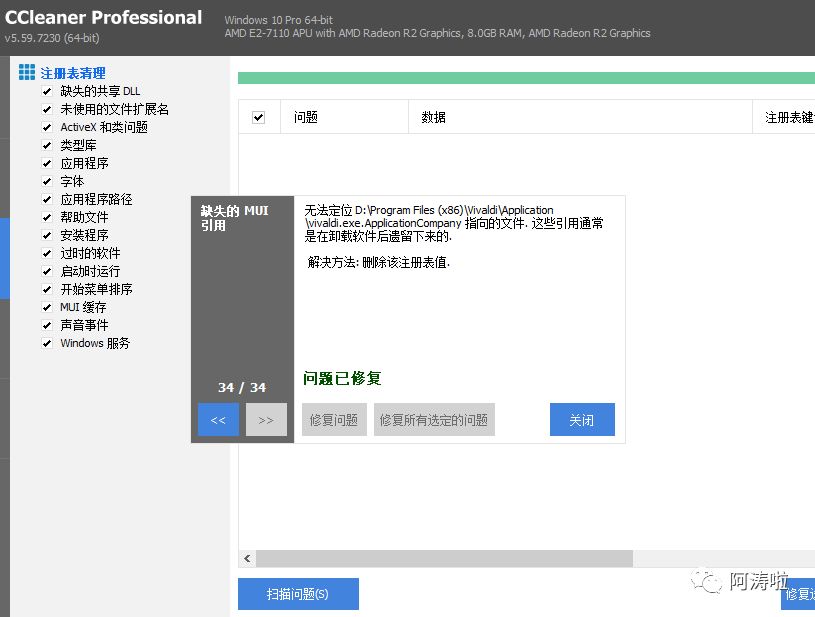The width and height of the screenshot is (815, 617).
Task: Toggle 应用程序路径 checkbox
Action: pyautogui.click(x=47, y=199)
